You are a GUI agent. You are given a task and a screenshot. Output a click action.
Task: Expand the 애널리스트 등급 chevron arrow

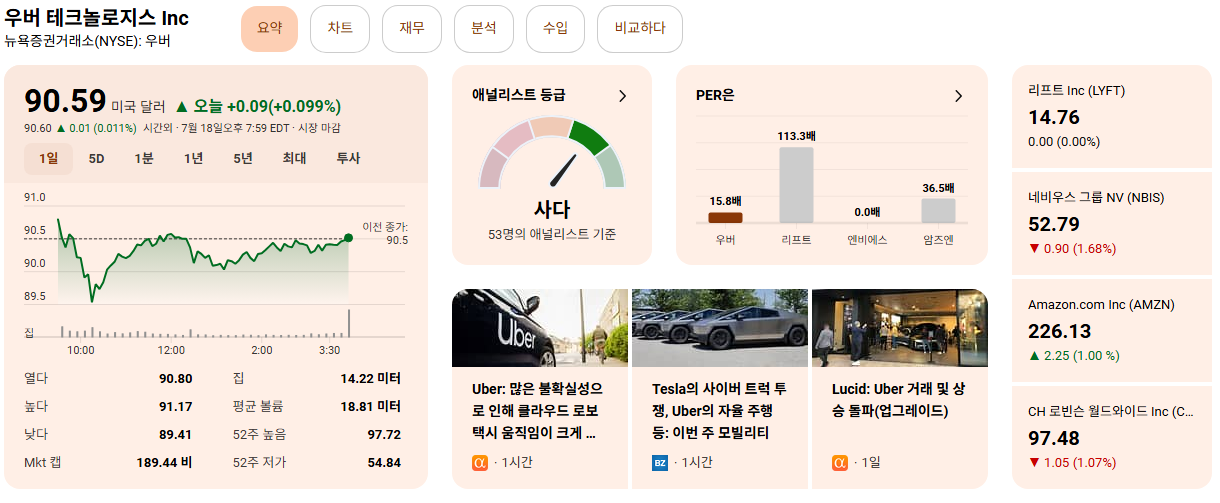pos(622,96)
